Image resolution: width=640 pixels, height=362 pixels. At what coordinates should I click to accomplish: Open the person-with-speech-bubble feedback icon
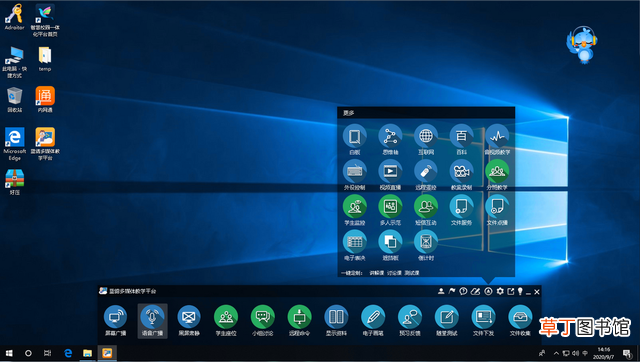[x=410, y=317]
